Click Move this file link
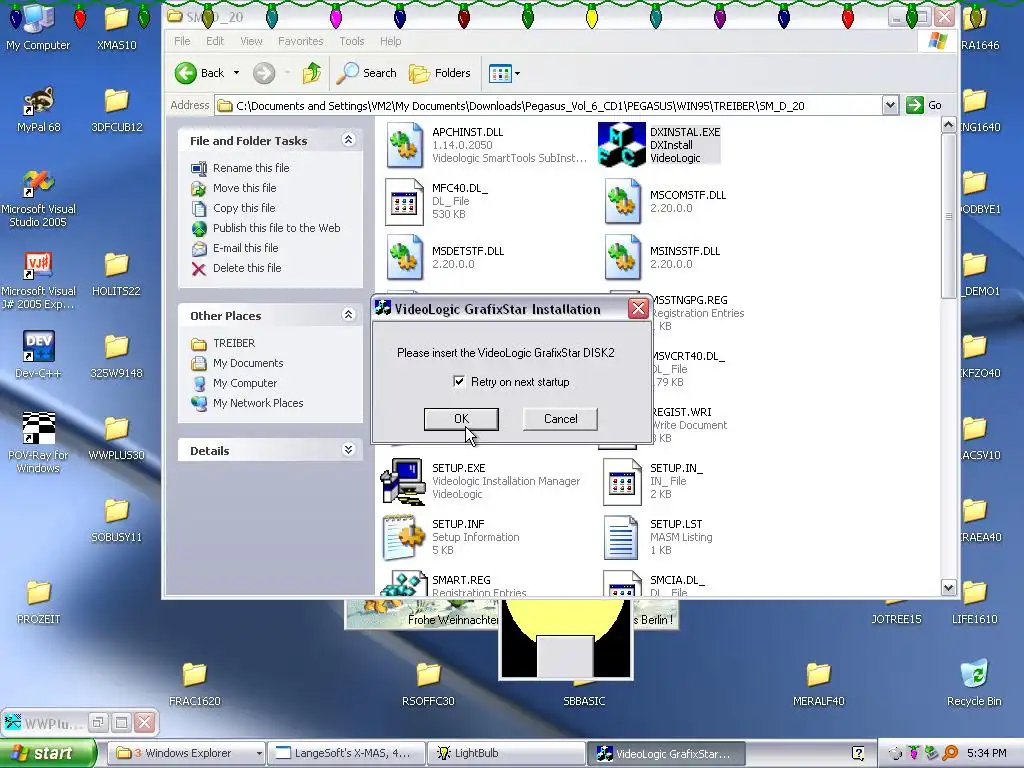Image resolution: width=1024 pixels, height=768 pixels. click(x=244, y=187)
